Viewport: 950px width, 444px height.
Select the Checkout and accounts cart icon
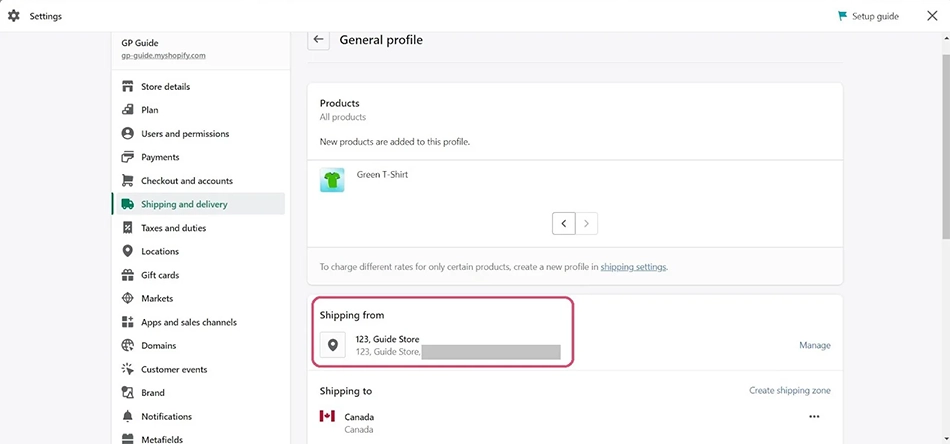pos(127,181)
